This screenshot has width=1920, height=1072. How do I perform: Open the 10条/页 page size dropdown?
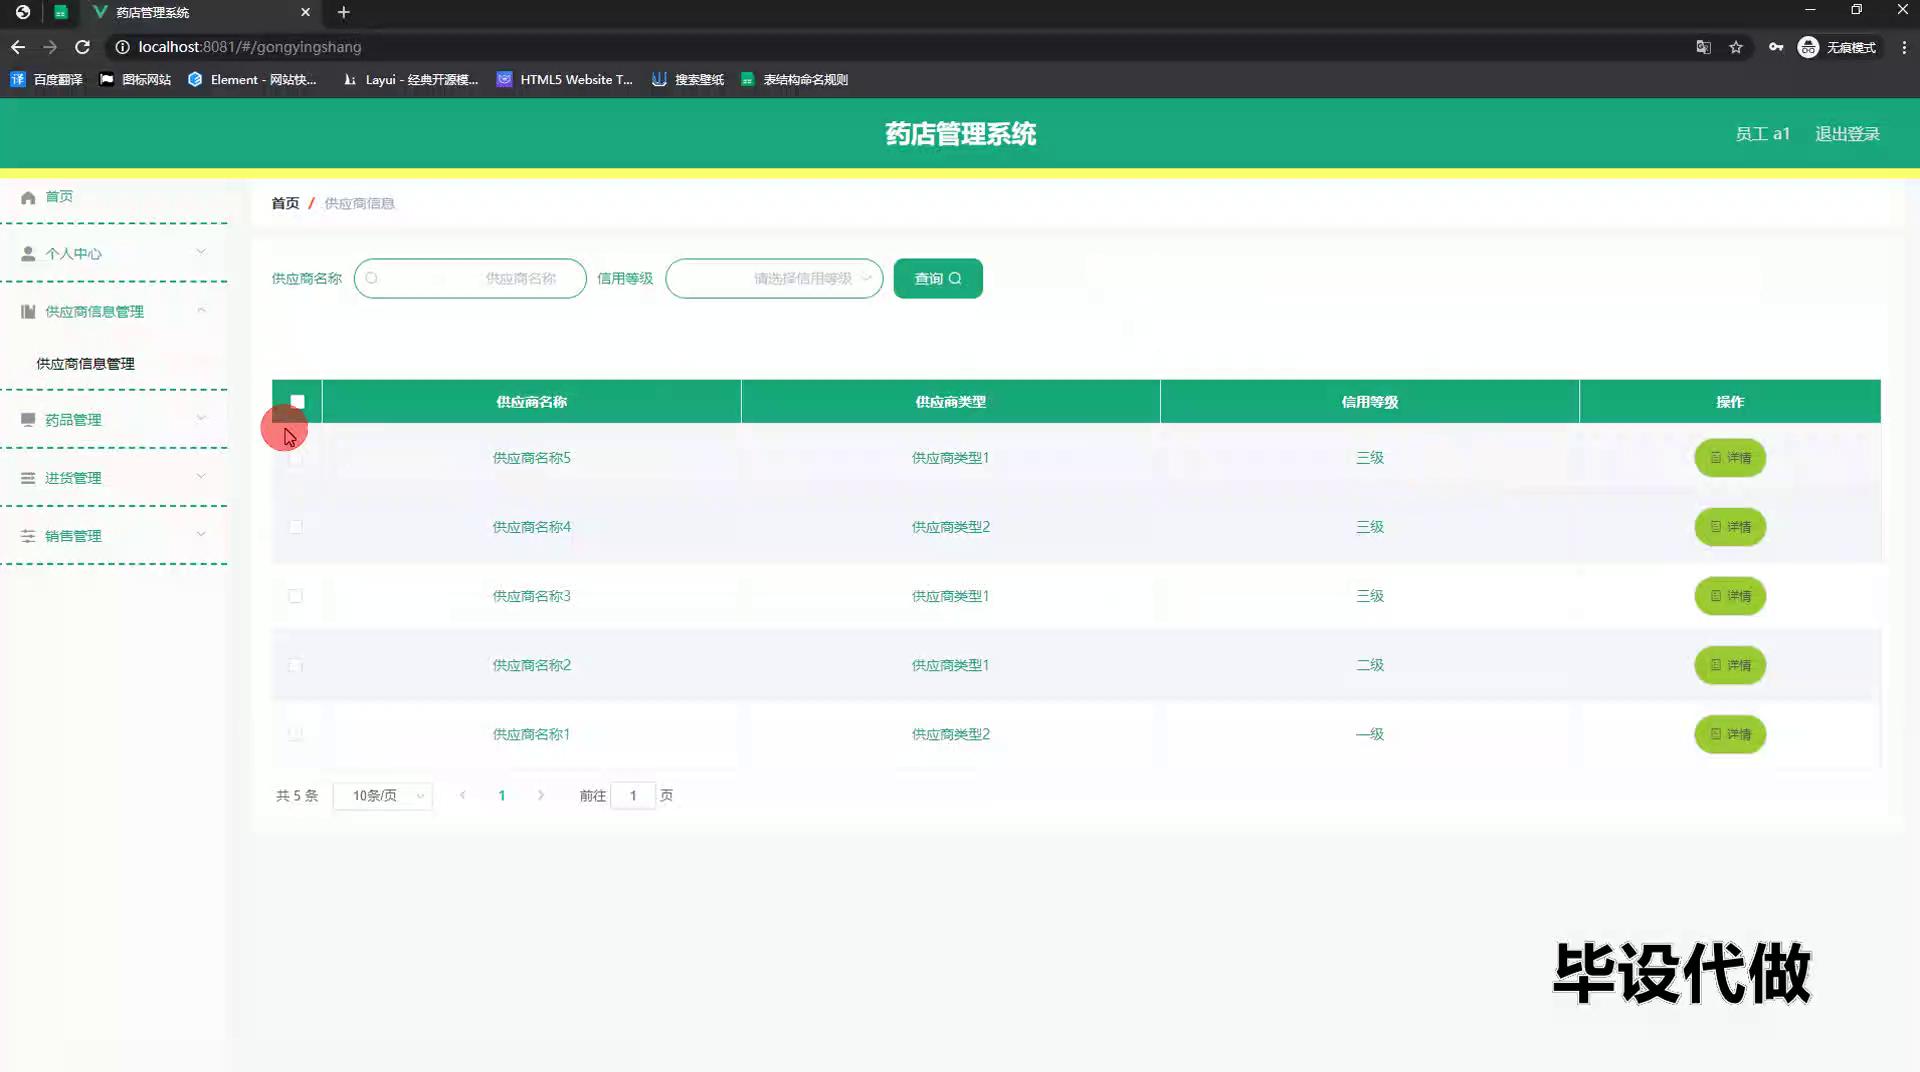coord(383,796)
